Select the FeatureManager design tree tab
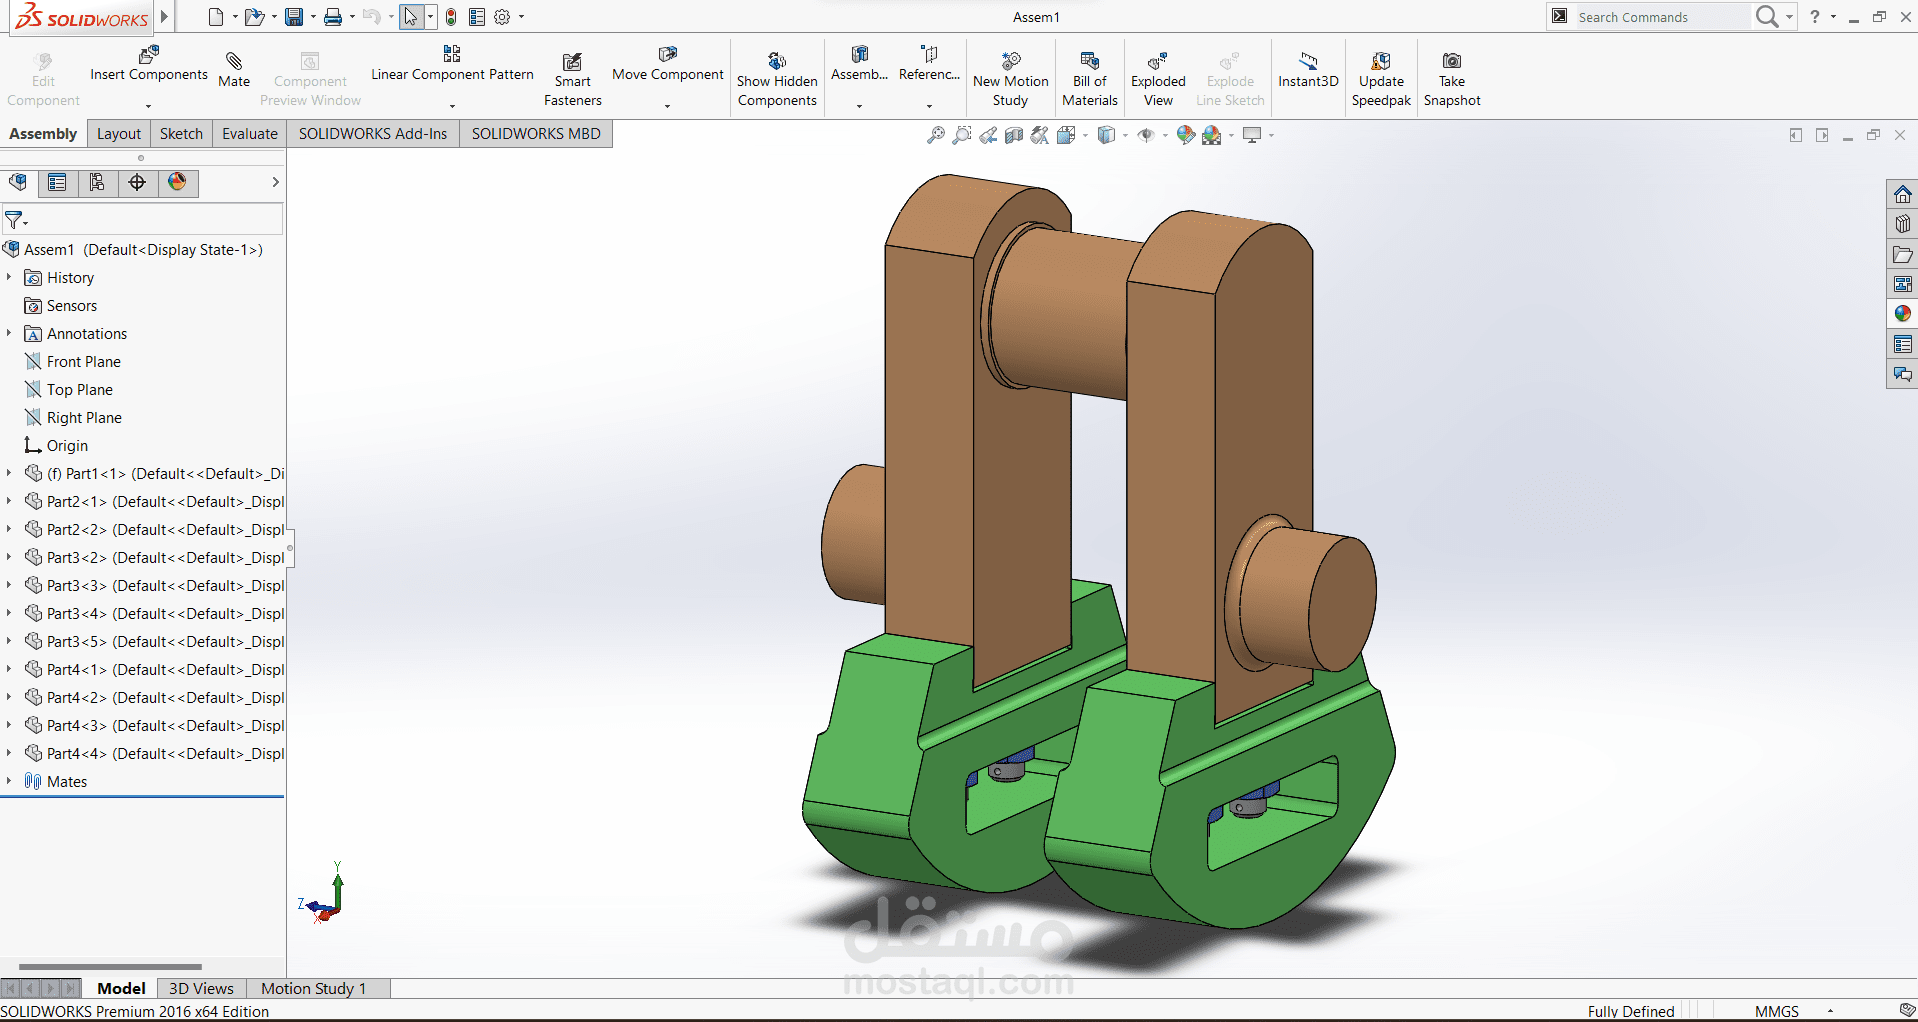Image resolution: width=1918 pixels, height=1022 pixels. tap(18, 182)
